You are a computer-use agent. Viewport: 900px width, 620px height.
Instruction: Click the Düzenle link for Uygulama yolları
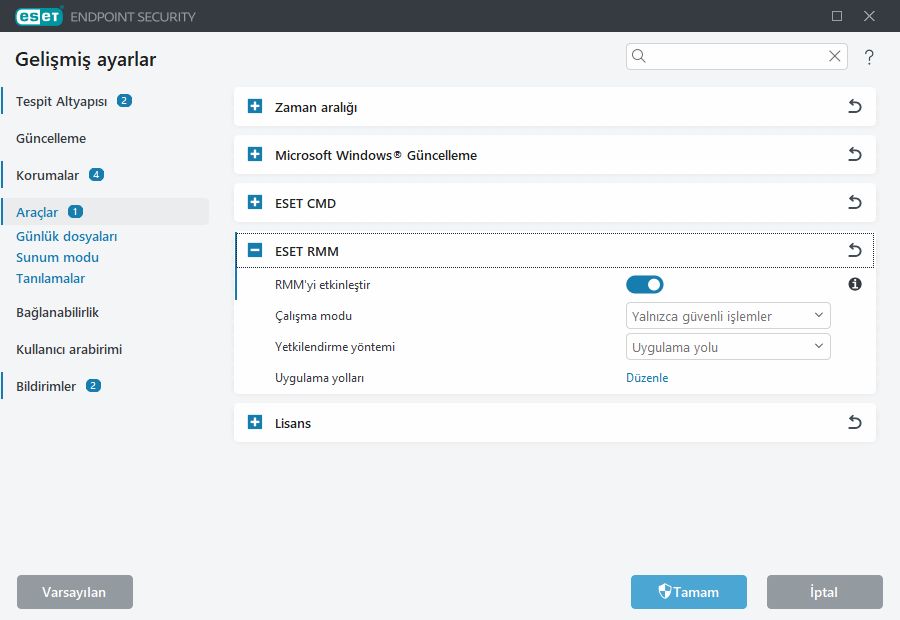tap(647, 377)
